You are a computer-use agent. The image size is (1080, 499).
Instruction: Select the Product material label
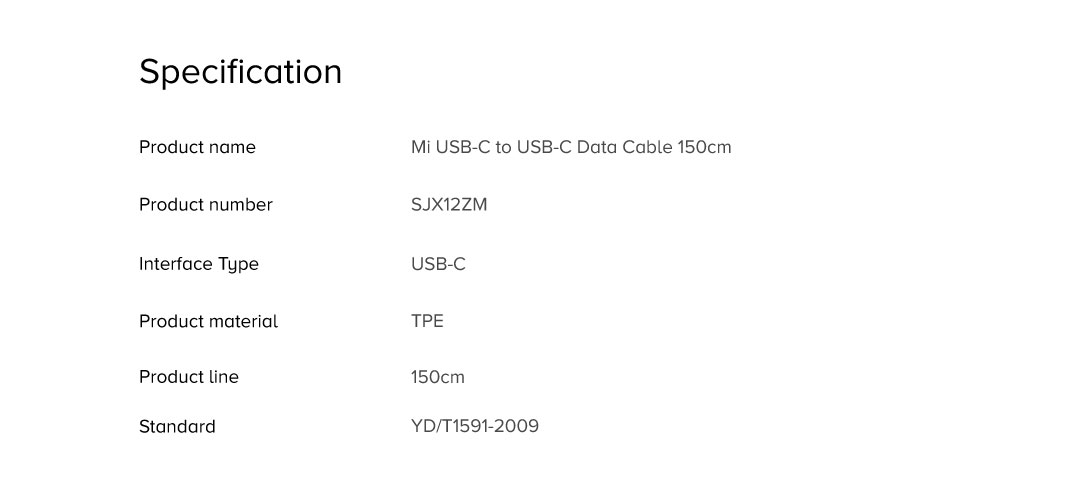208,321
